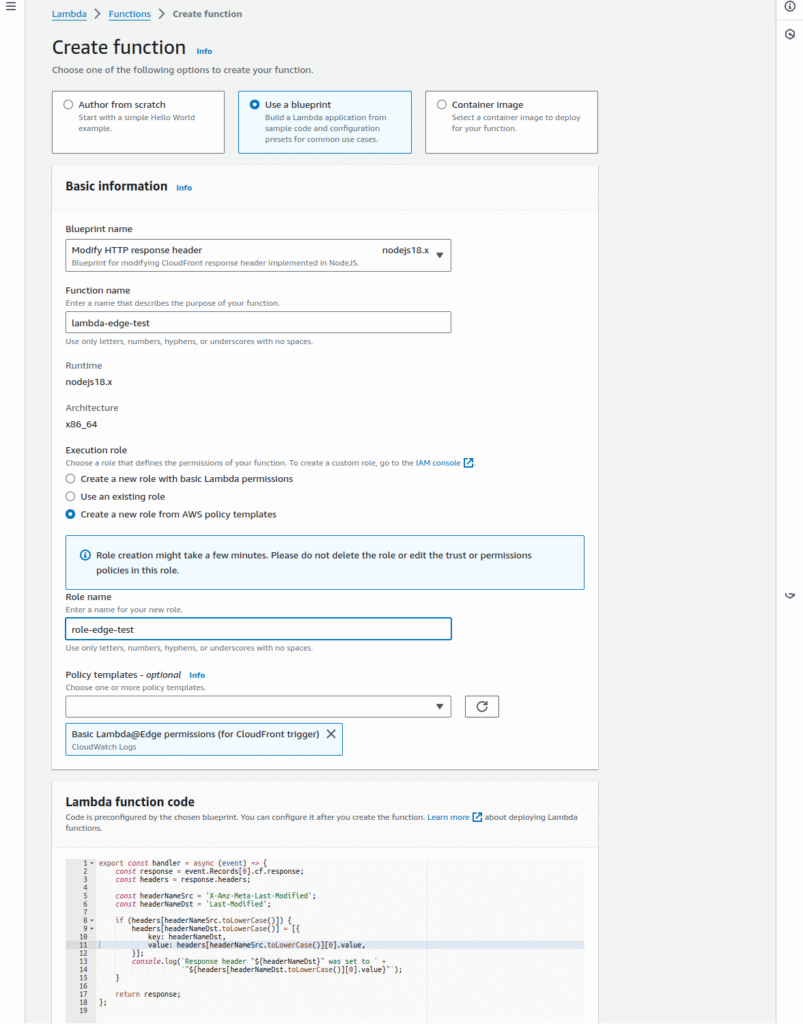Click inside the Lambda function code editor on line 11
The width and height of the screenshot is (803, 1024).
(x=341, y=945)
